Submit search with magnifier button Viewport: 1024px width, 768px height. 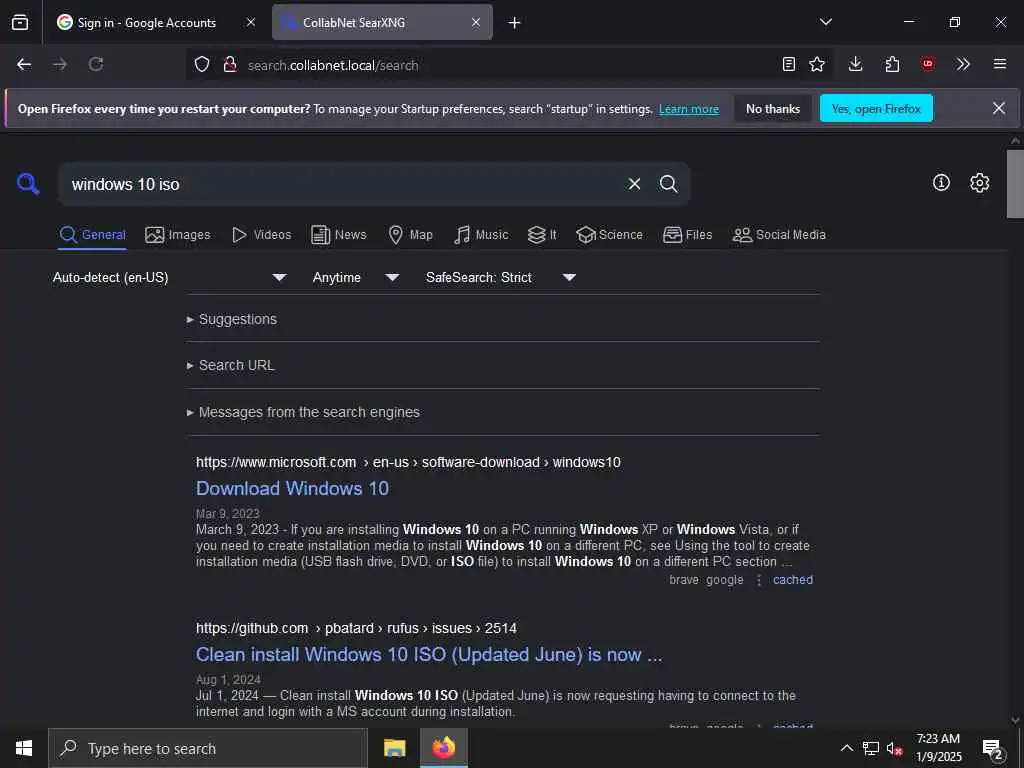click(x=668, y=184)
